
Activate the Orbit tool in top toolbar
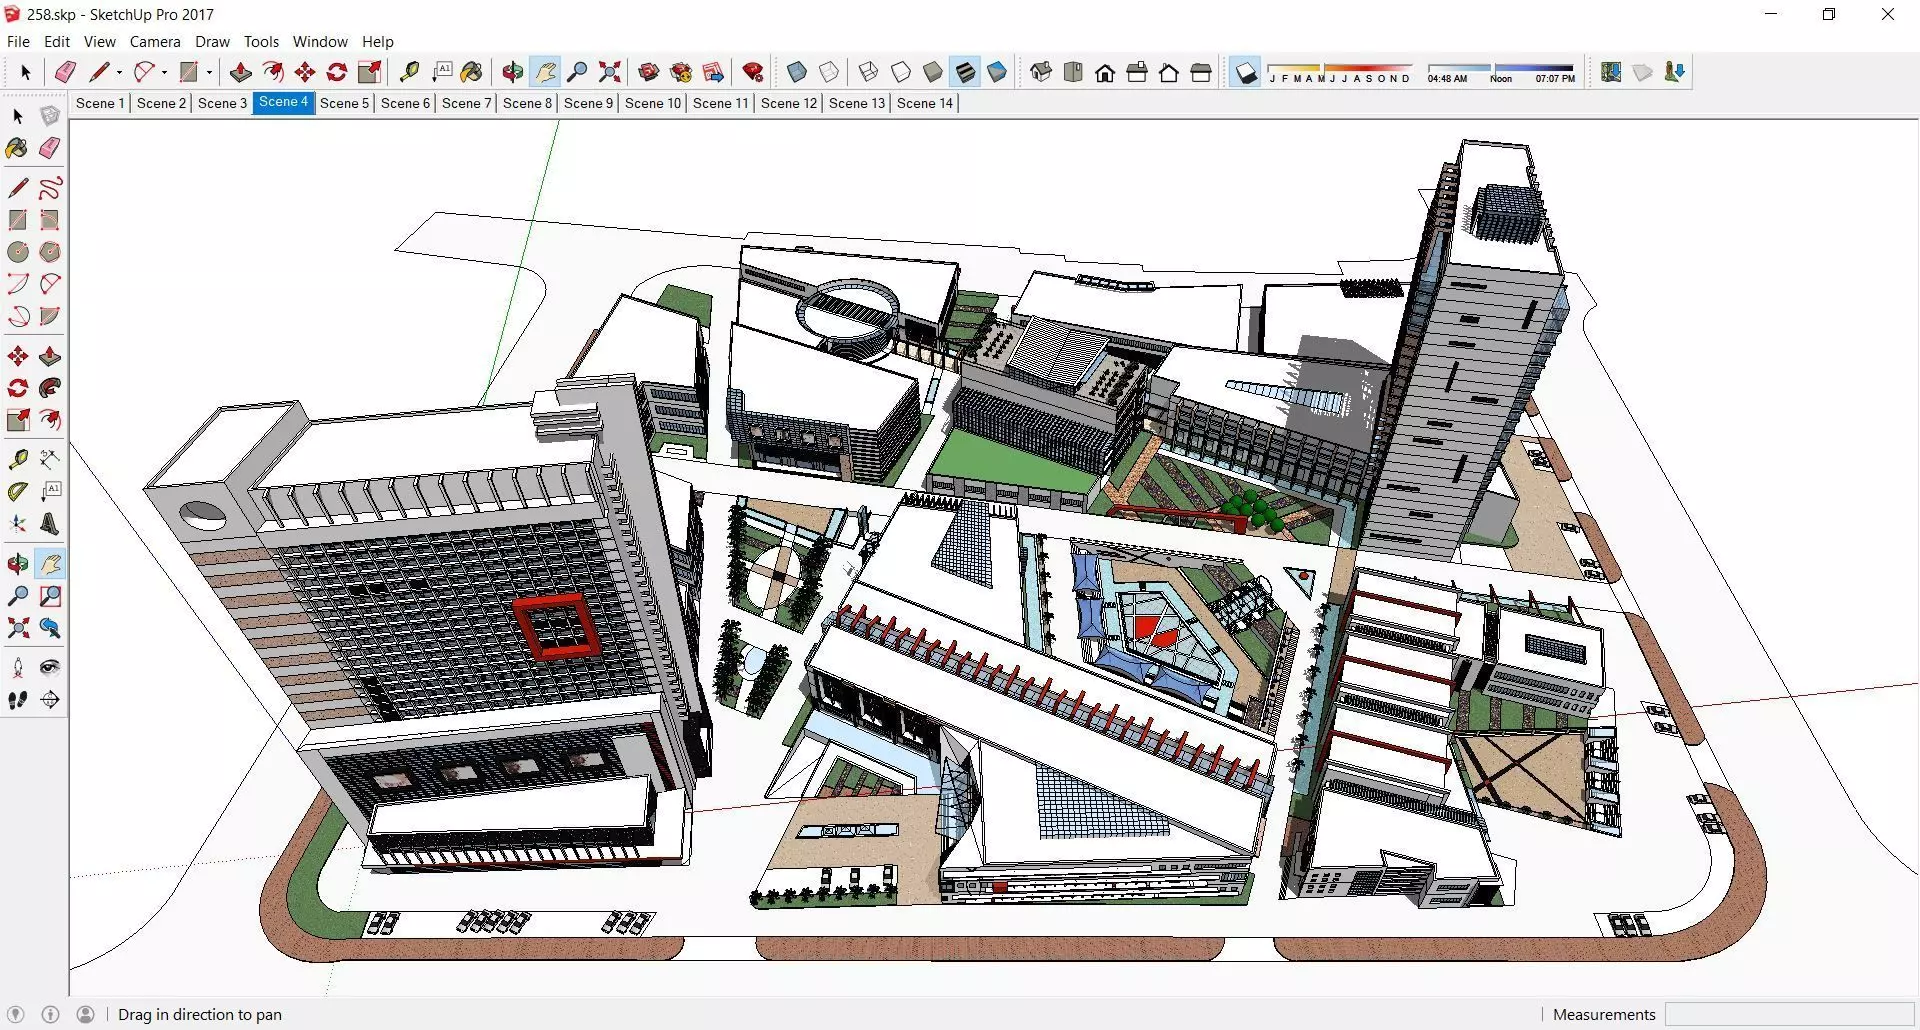point(513,72)
